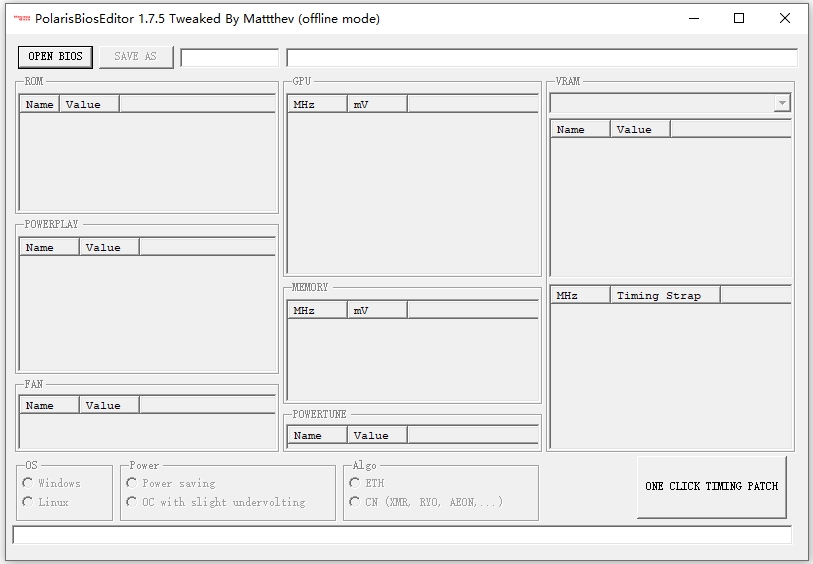Click the SAVE AS button
The height and width of the screenshot is (564, 813).
click(x=136, y=57)
